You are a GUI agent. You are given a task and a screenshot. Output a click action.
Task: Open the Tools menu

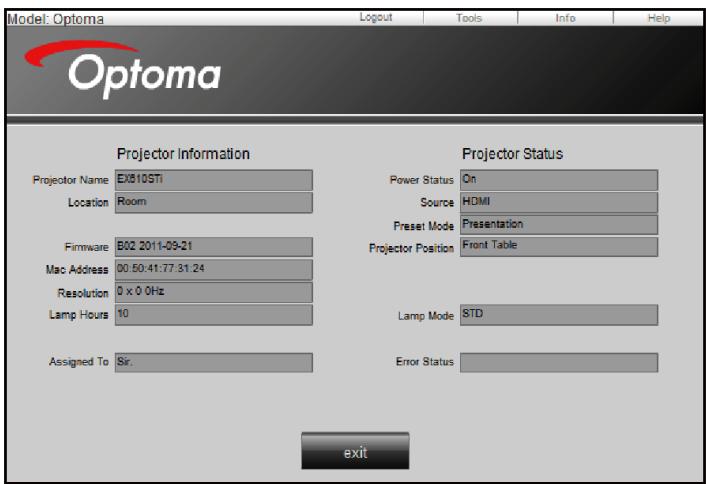pyautogui.click(x=469, y=18)
